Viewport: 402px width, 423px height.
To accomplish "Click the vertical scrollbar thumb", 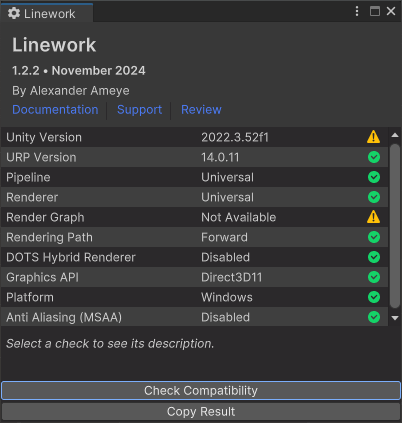I will pos(395,226).
